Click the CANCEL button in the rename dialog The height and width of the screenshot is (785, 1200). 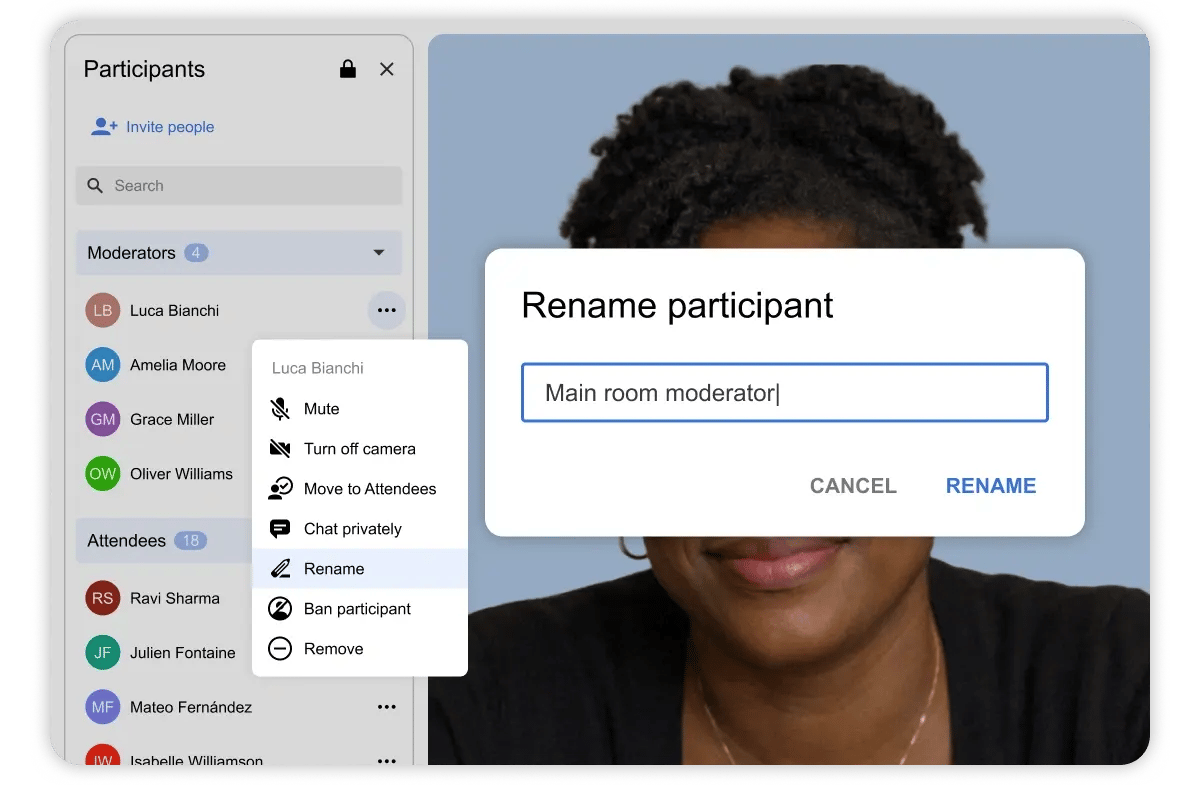pos(852,486)
